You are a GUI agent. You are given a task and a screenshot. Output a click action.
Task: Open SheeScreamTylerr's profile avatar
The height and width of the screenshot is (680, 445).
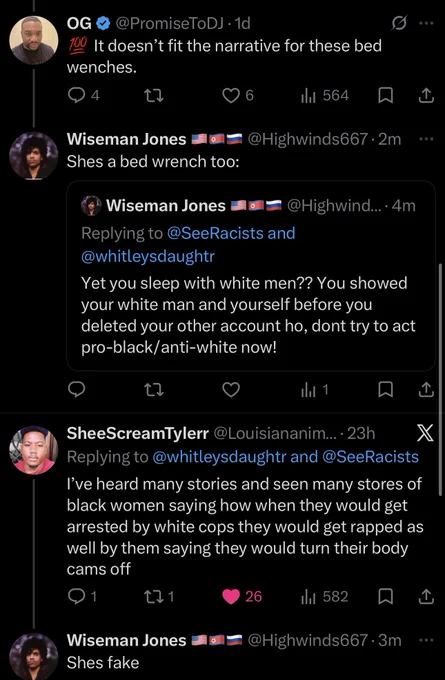point(34,450)
